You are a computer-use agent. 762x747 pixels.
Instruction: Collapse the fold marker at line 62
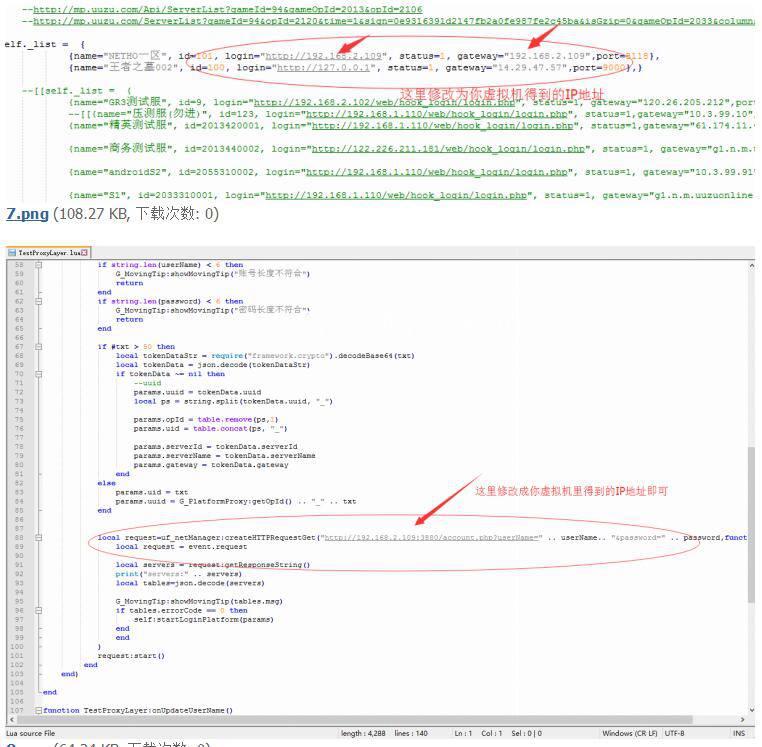[39, 301]
